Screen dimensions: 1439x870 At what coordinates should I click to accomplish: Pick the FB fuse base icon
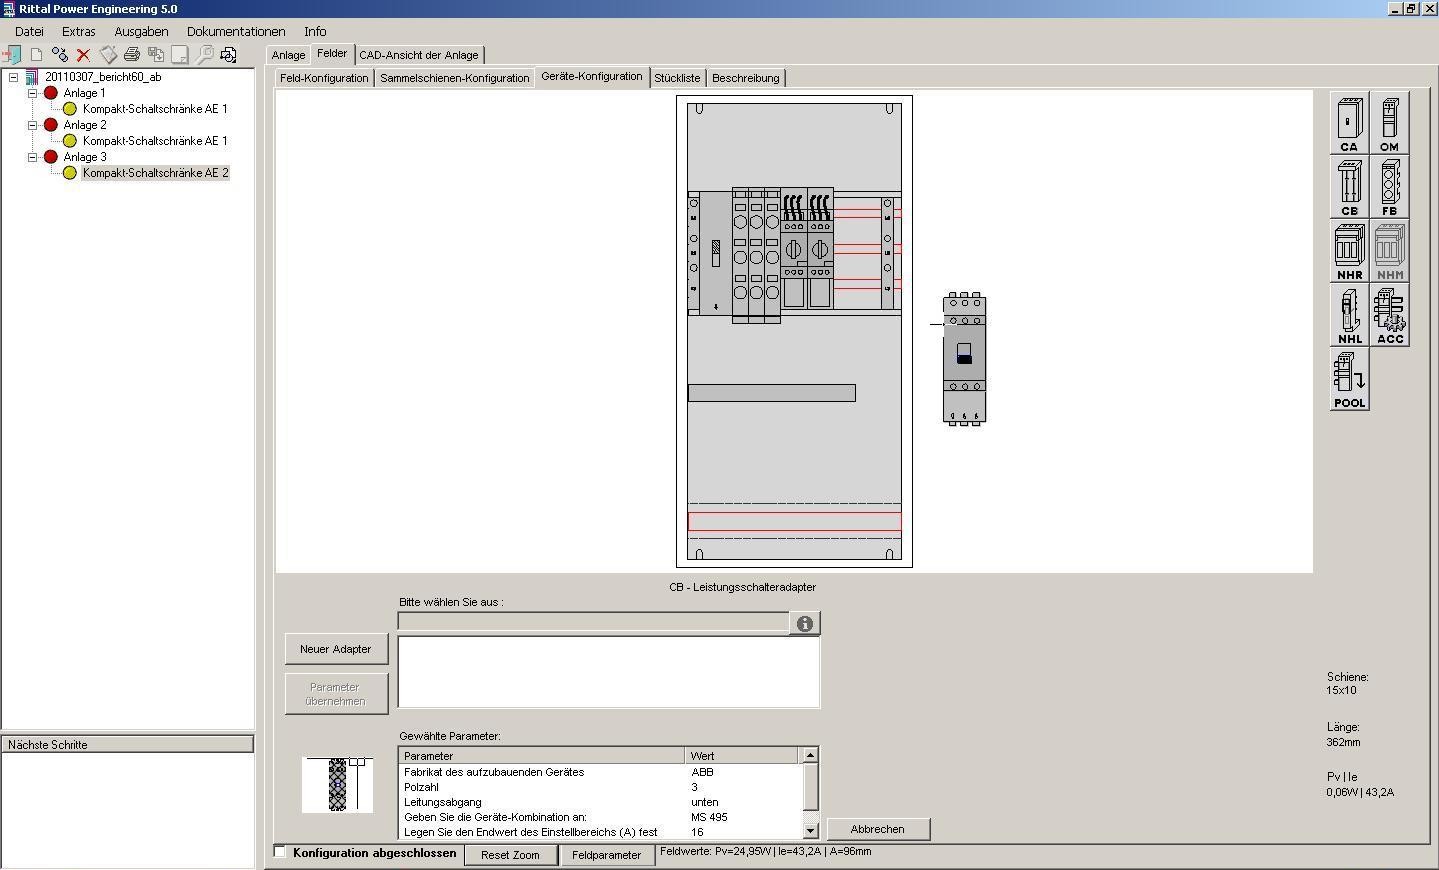coord(1389,188)
